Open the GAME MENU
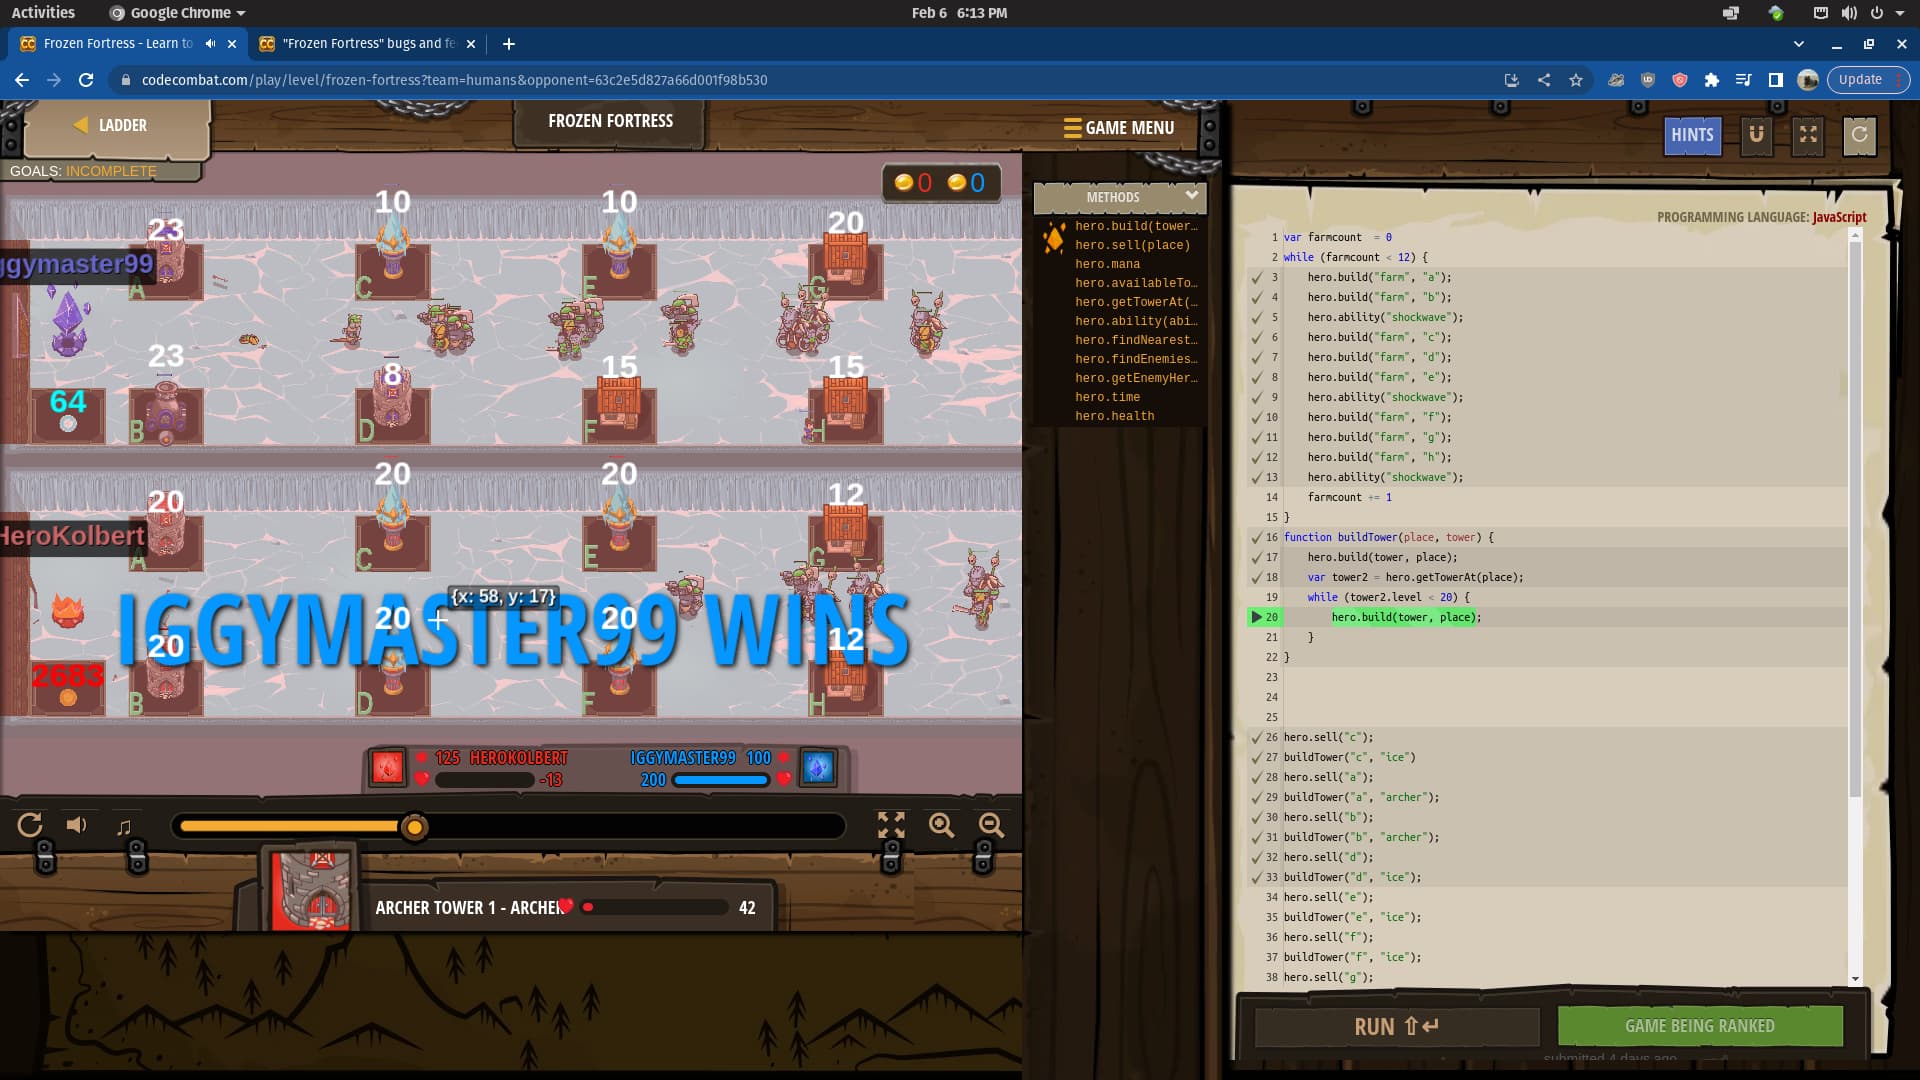 pyautogui.click(x=1119, y=128)
